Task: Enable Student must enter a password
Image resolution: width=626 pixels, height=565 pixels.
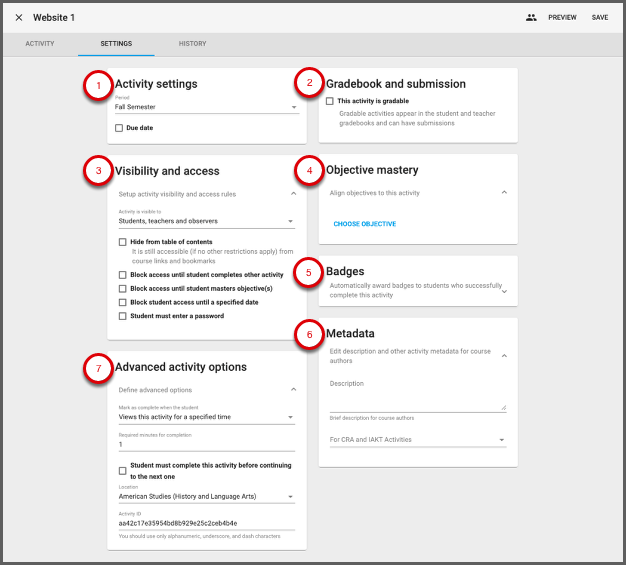Action: [122, 316]
